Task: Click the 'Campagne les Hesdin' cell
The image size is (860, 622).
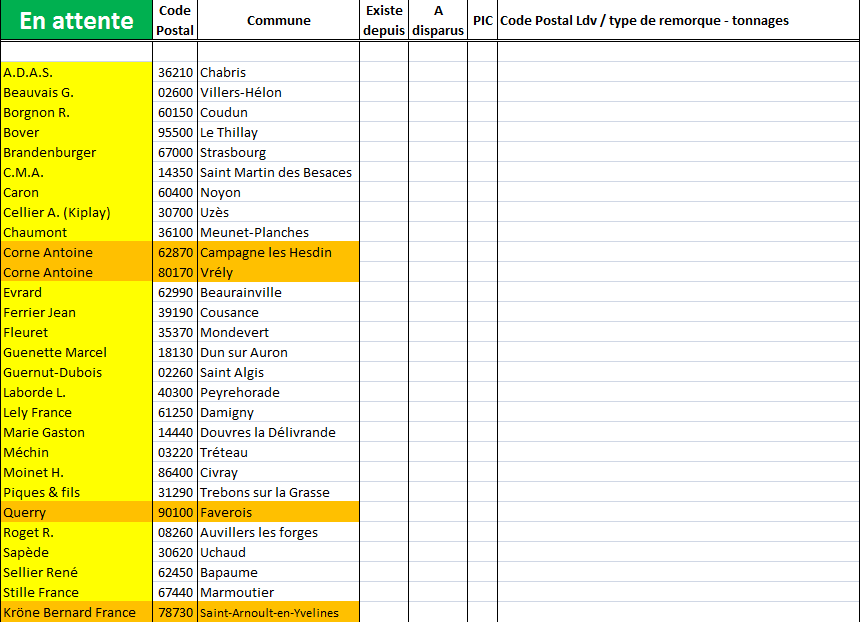Action: (278, 252)
